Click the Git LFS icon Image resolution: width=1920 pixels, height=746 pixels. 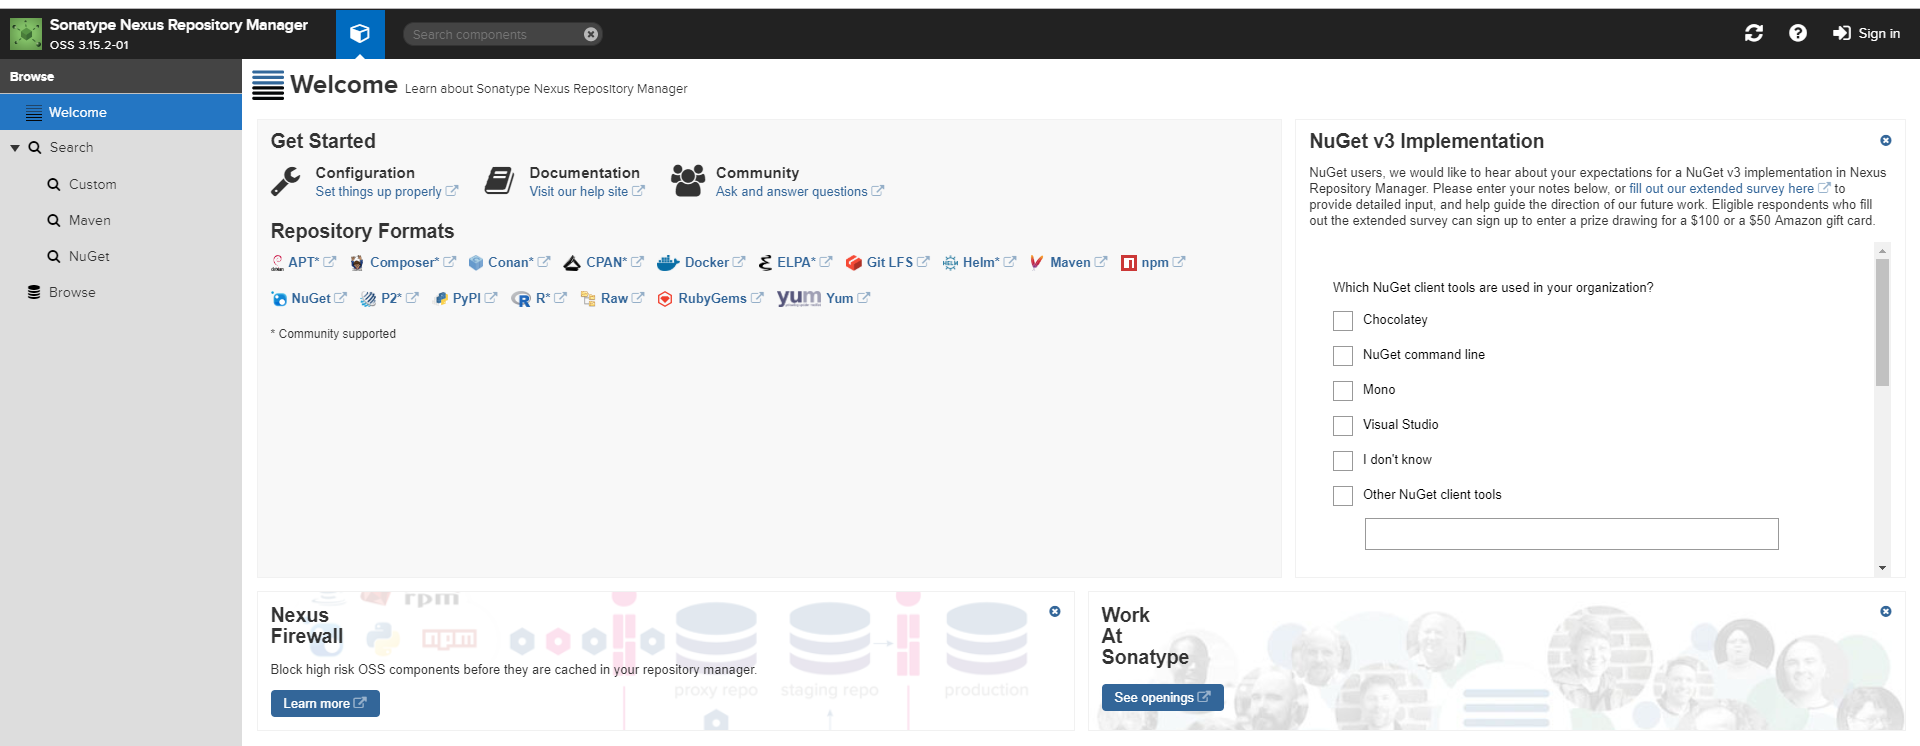pos(853,263)
